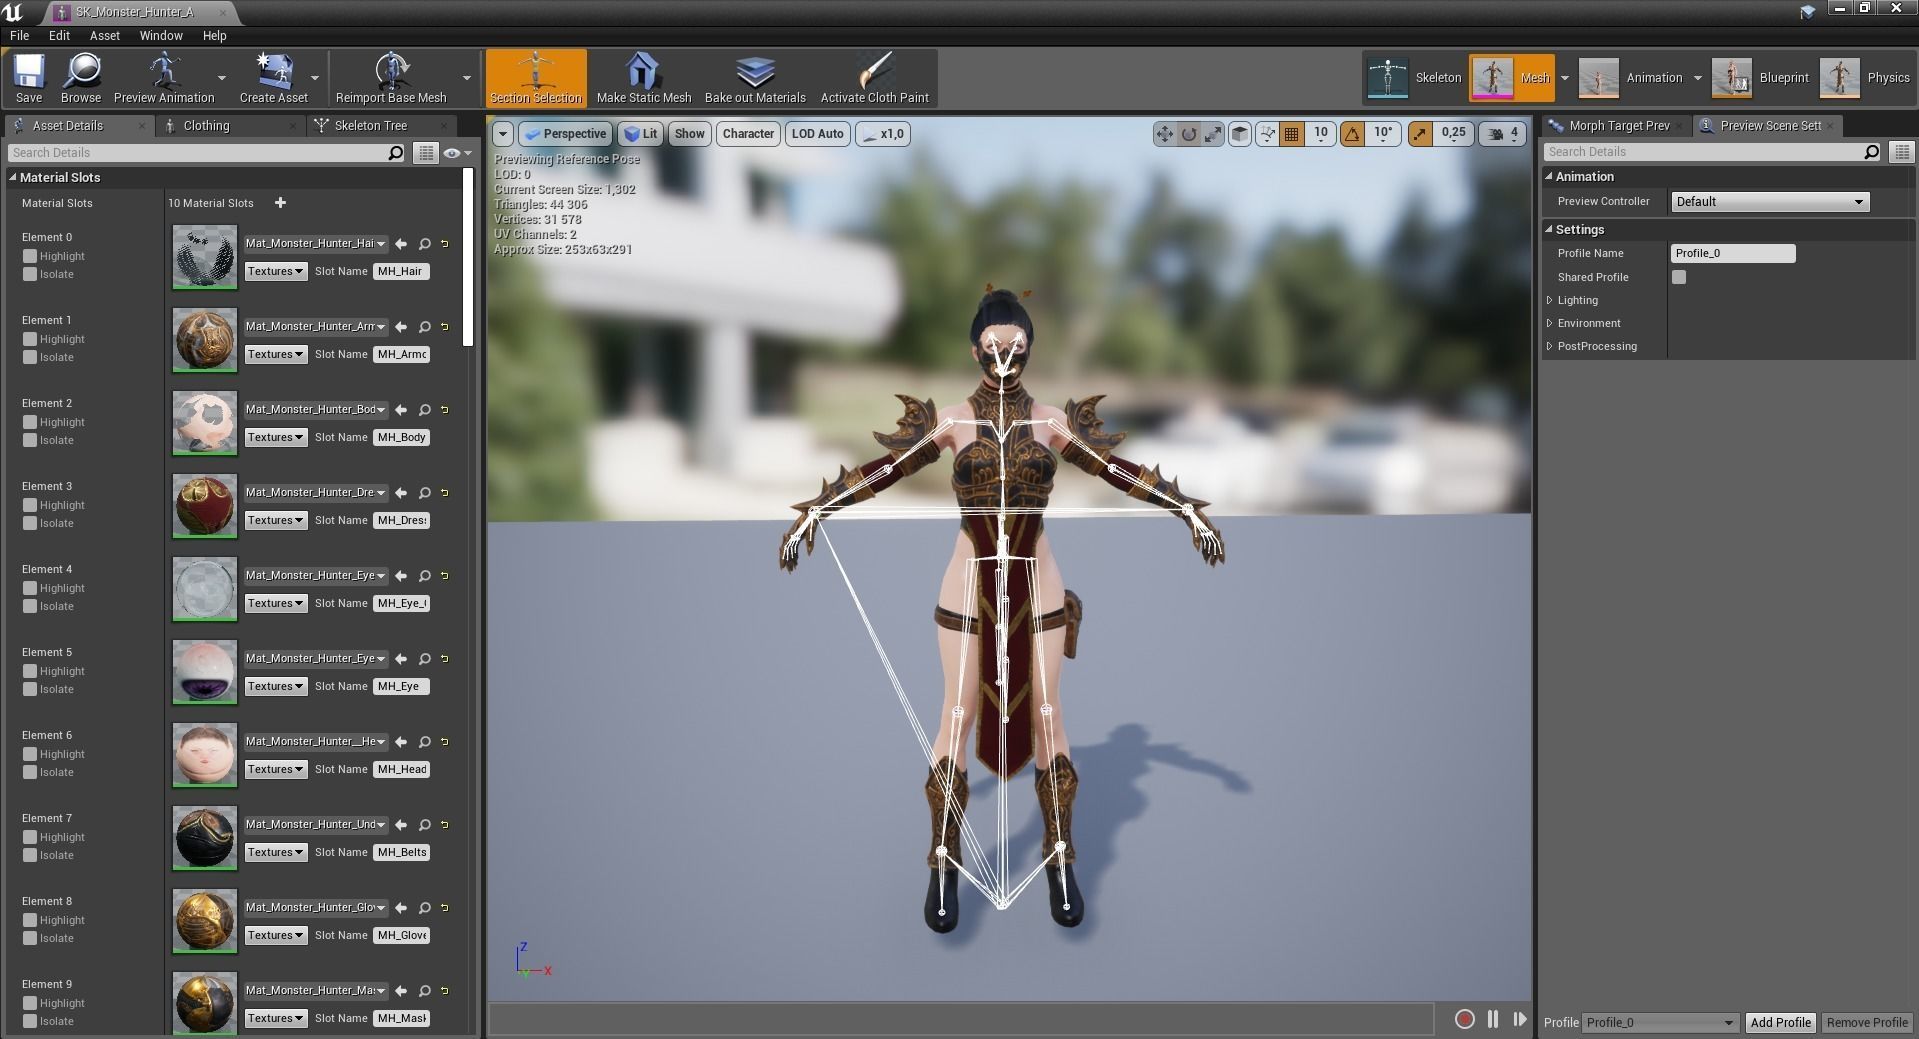
Task: Enable Isolate for Element 0
Action: tap(30, 274)
